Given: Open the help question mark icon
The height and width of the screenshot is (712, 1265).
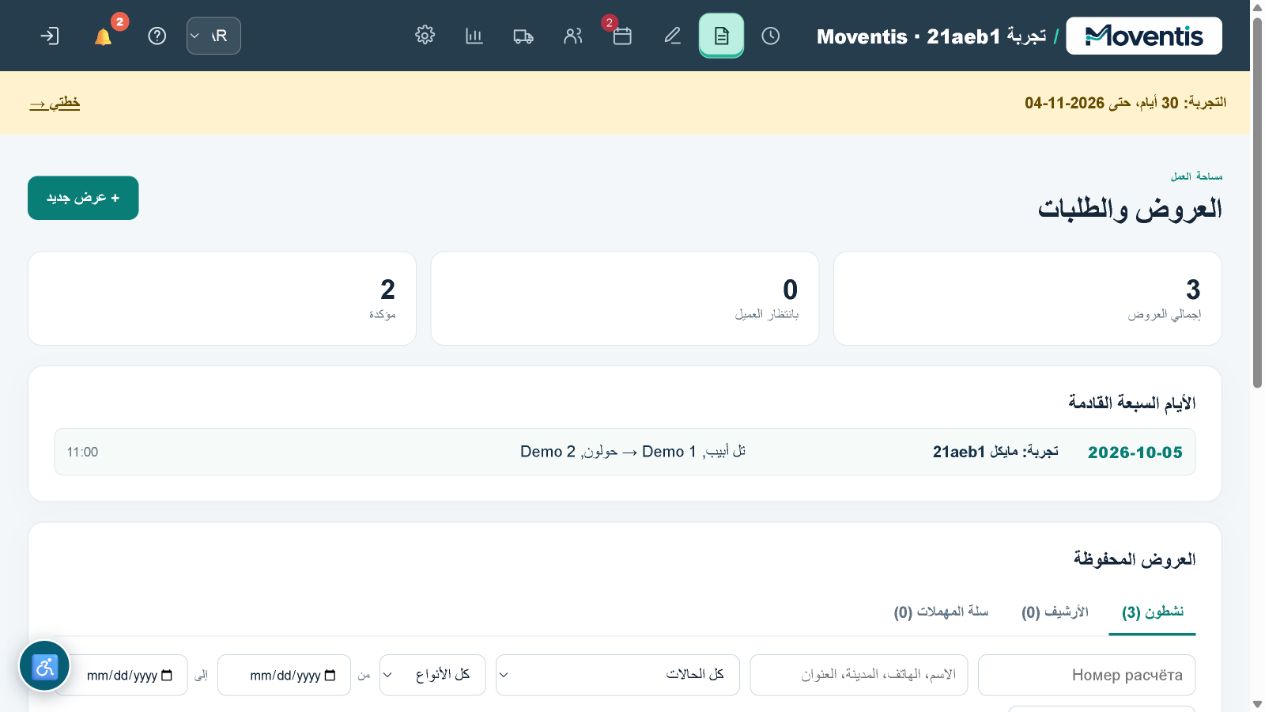Looking at the screenshot, I should 157,36.
